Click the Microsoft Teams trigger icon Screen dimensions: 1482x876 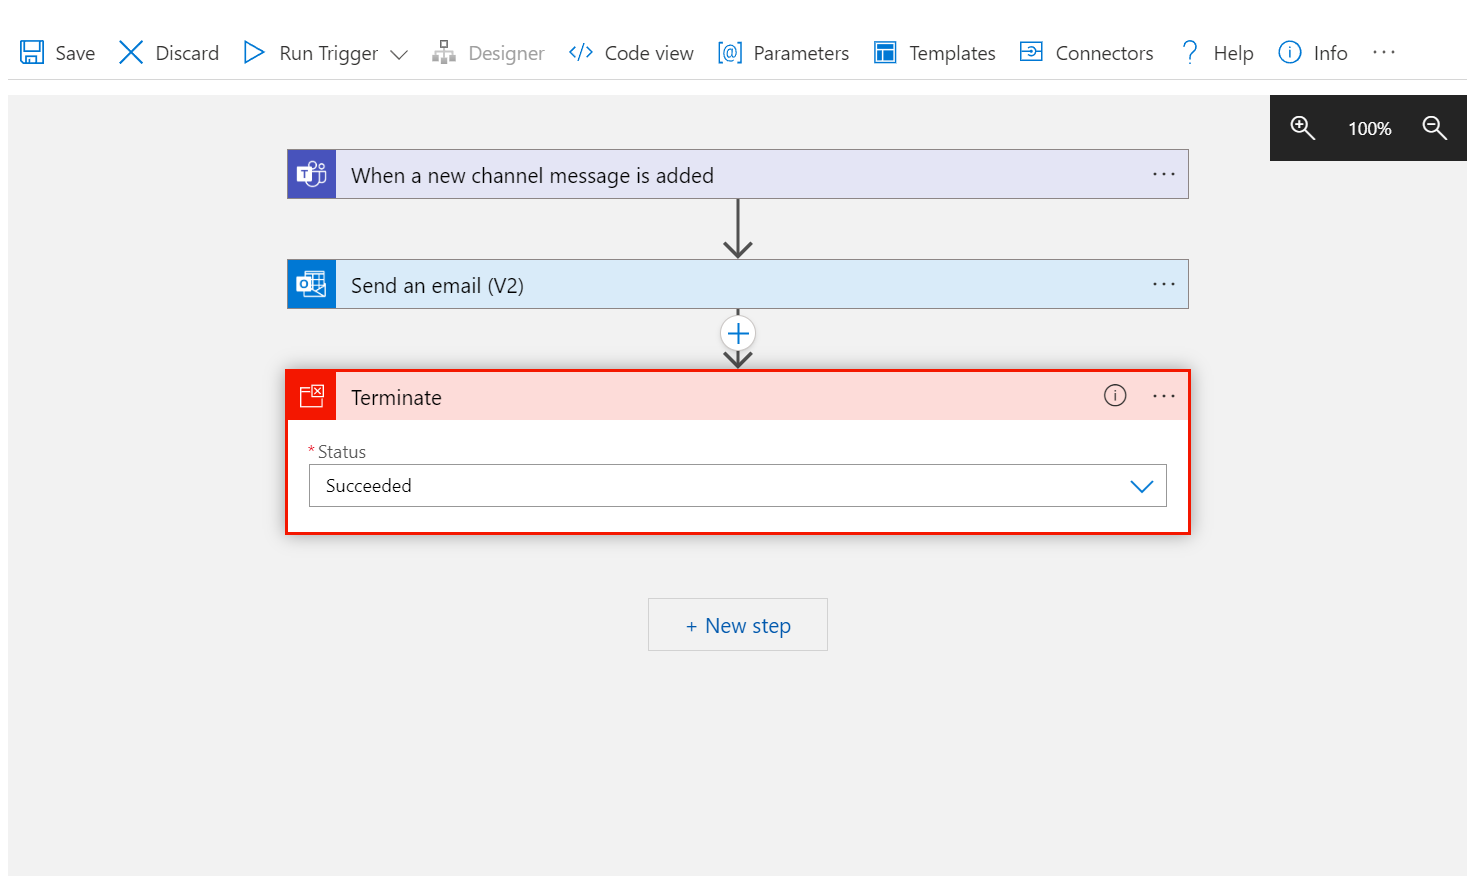[311, 174]
